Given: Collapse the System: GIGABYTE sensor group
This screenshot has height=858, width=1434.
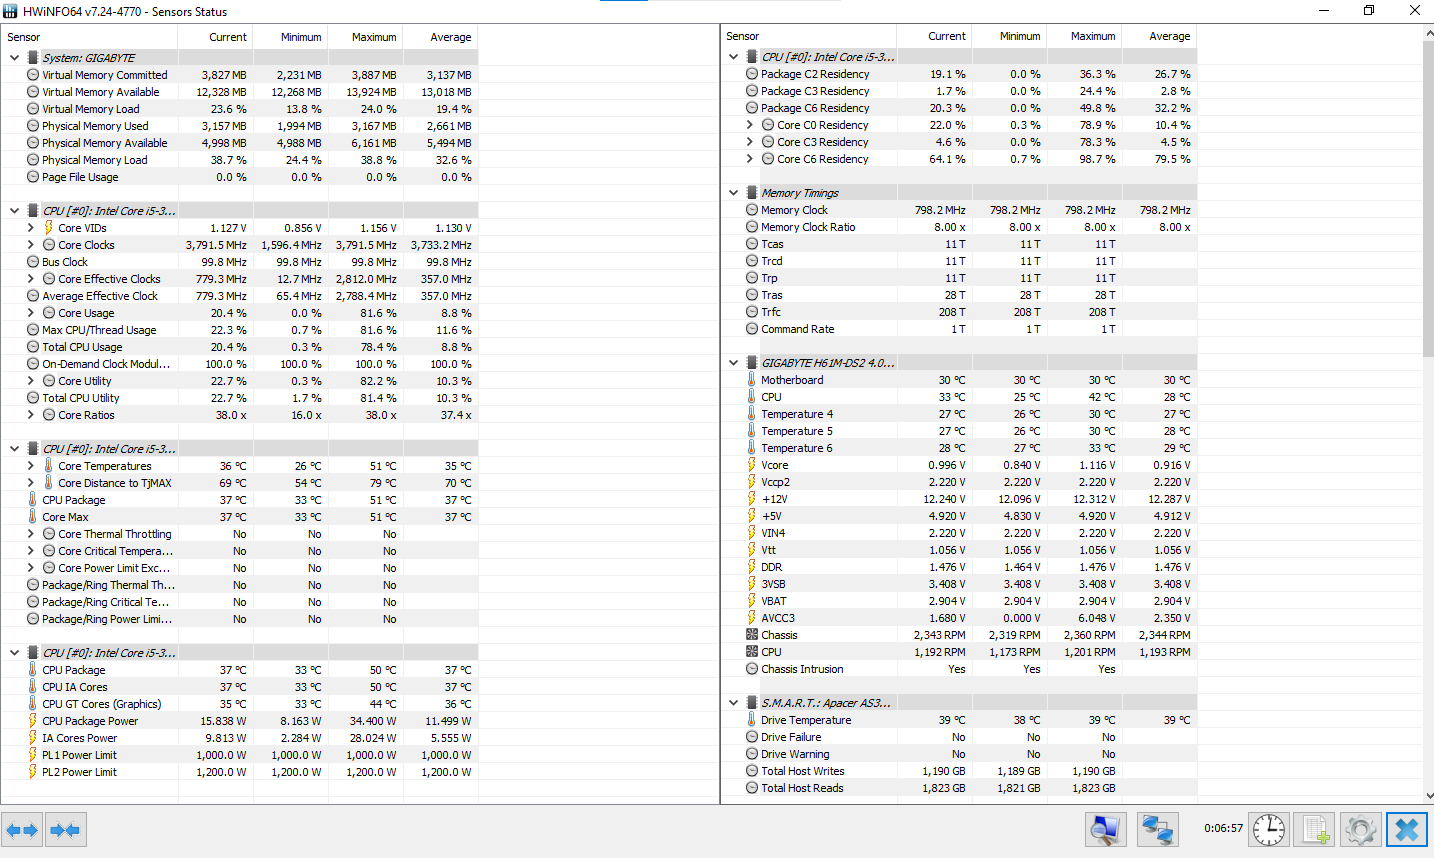Looking at the screenshot, I should click(x=15, y=58).
